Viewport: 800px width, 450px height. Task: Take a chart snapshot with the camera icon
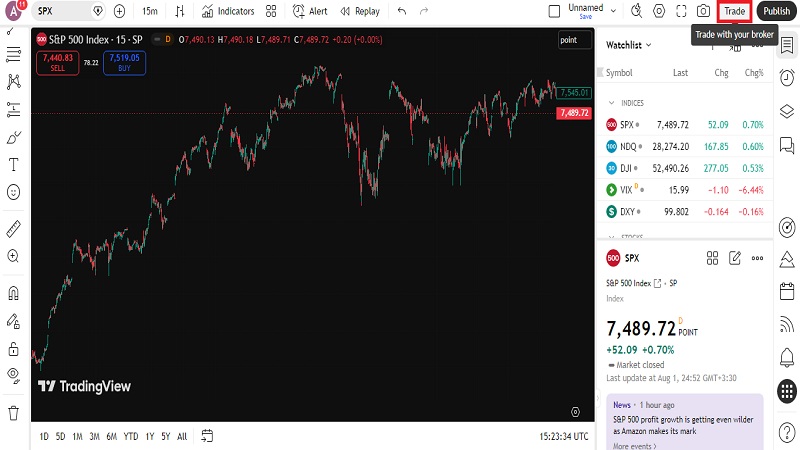(703, 11)
